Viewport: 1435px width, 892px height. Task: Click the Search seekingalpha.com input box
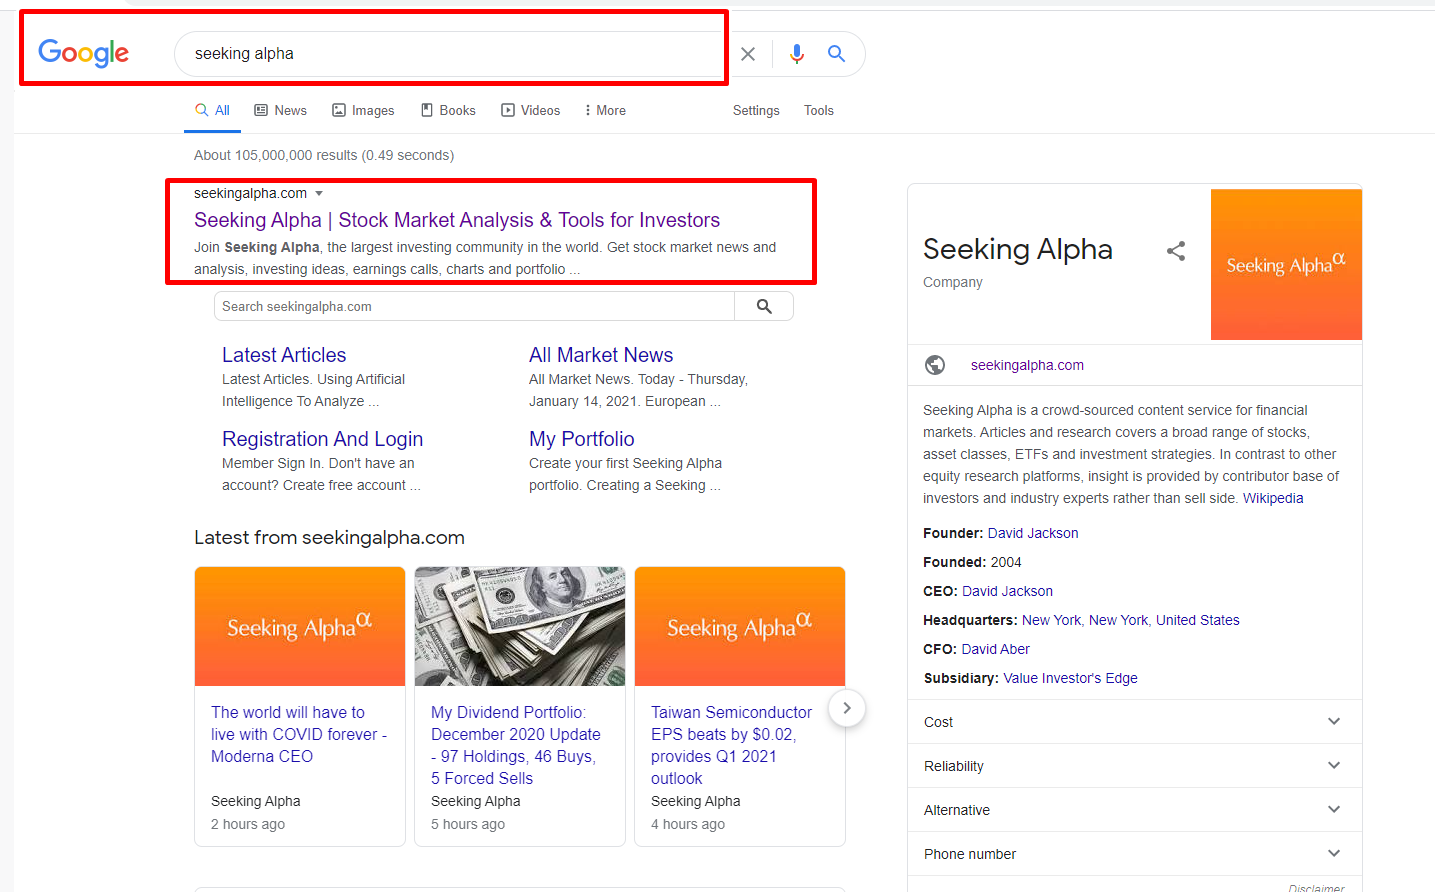[474, 306]
